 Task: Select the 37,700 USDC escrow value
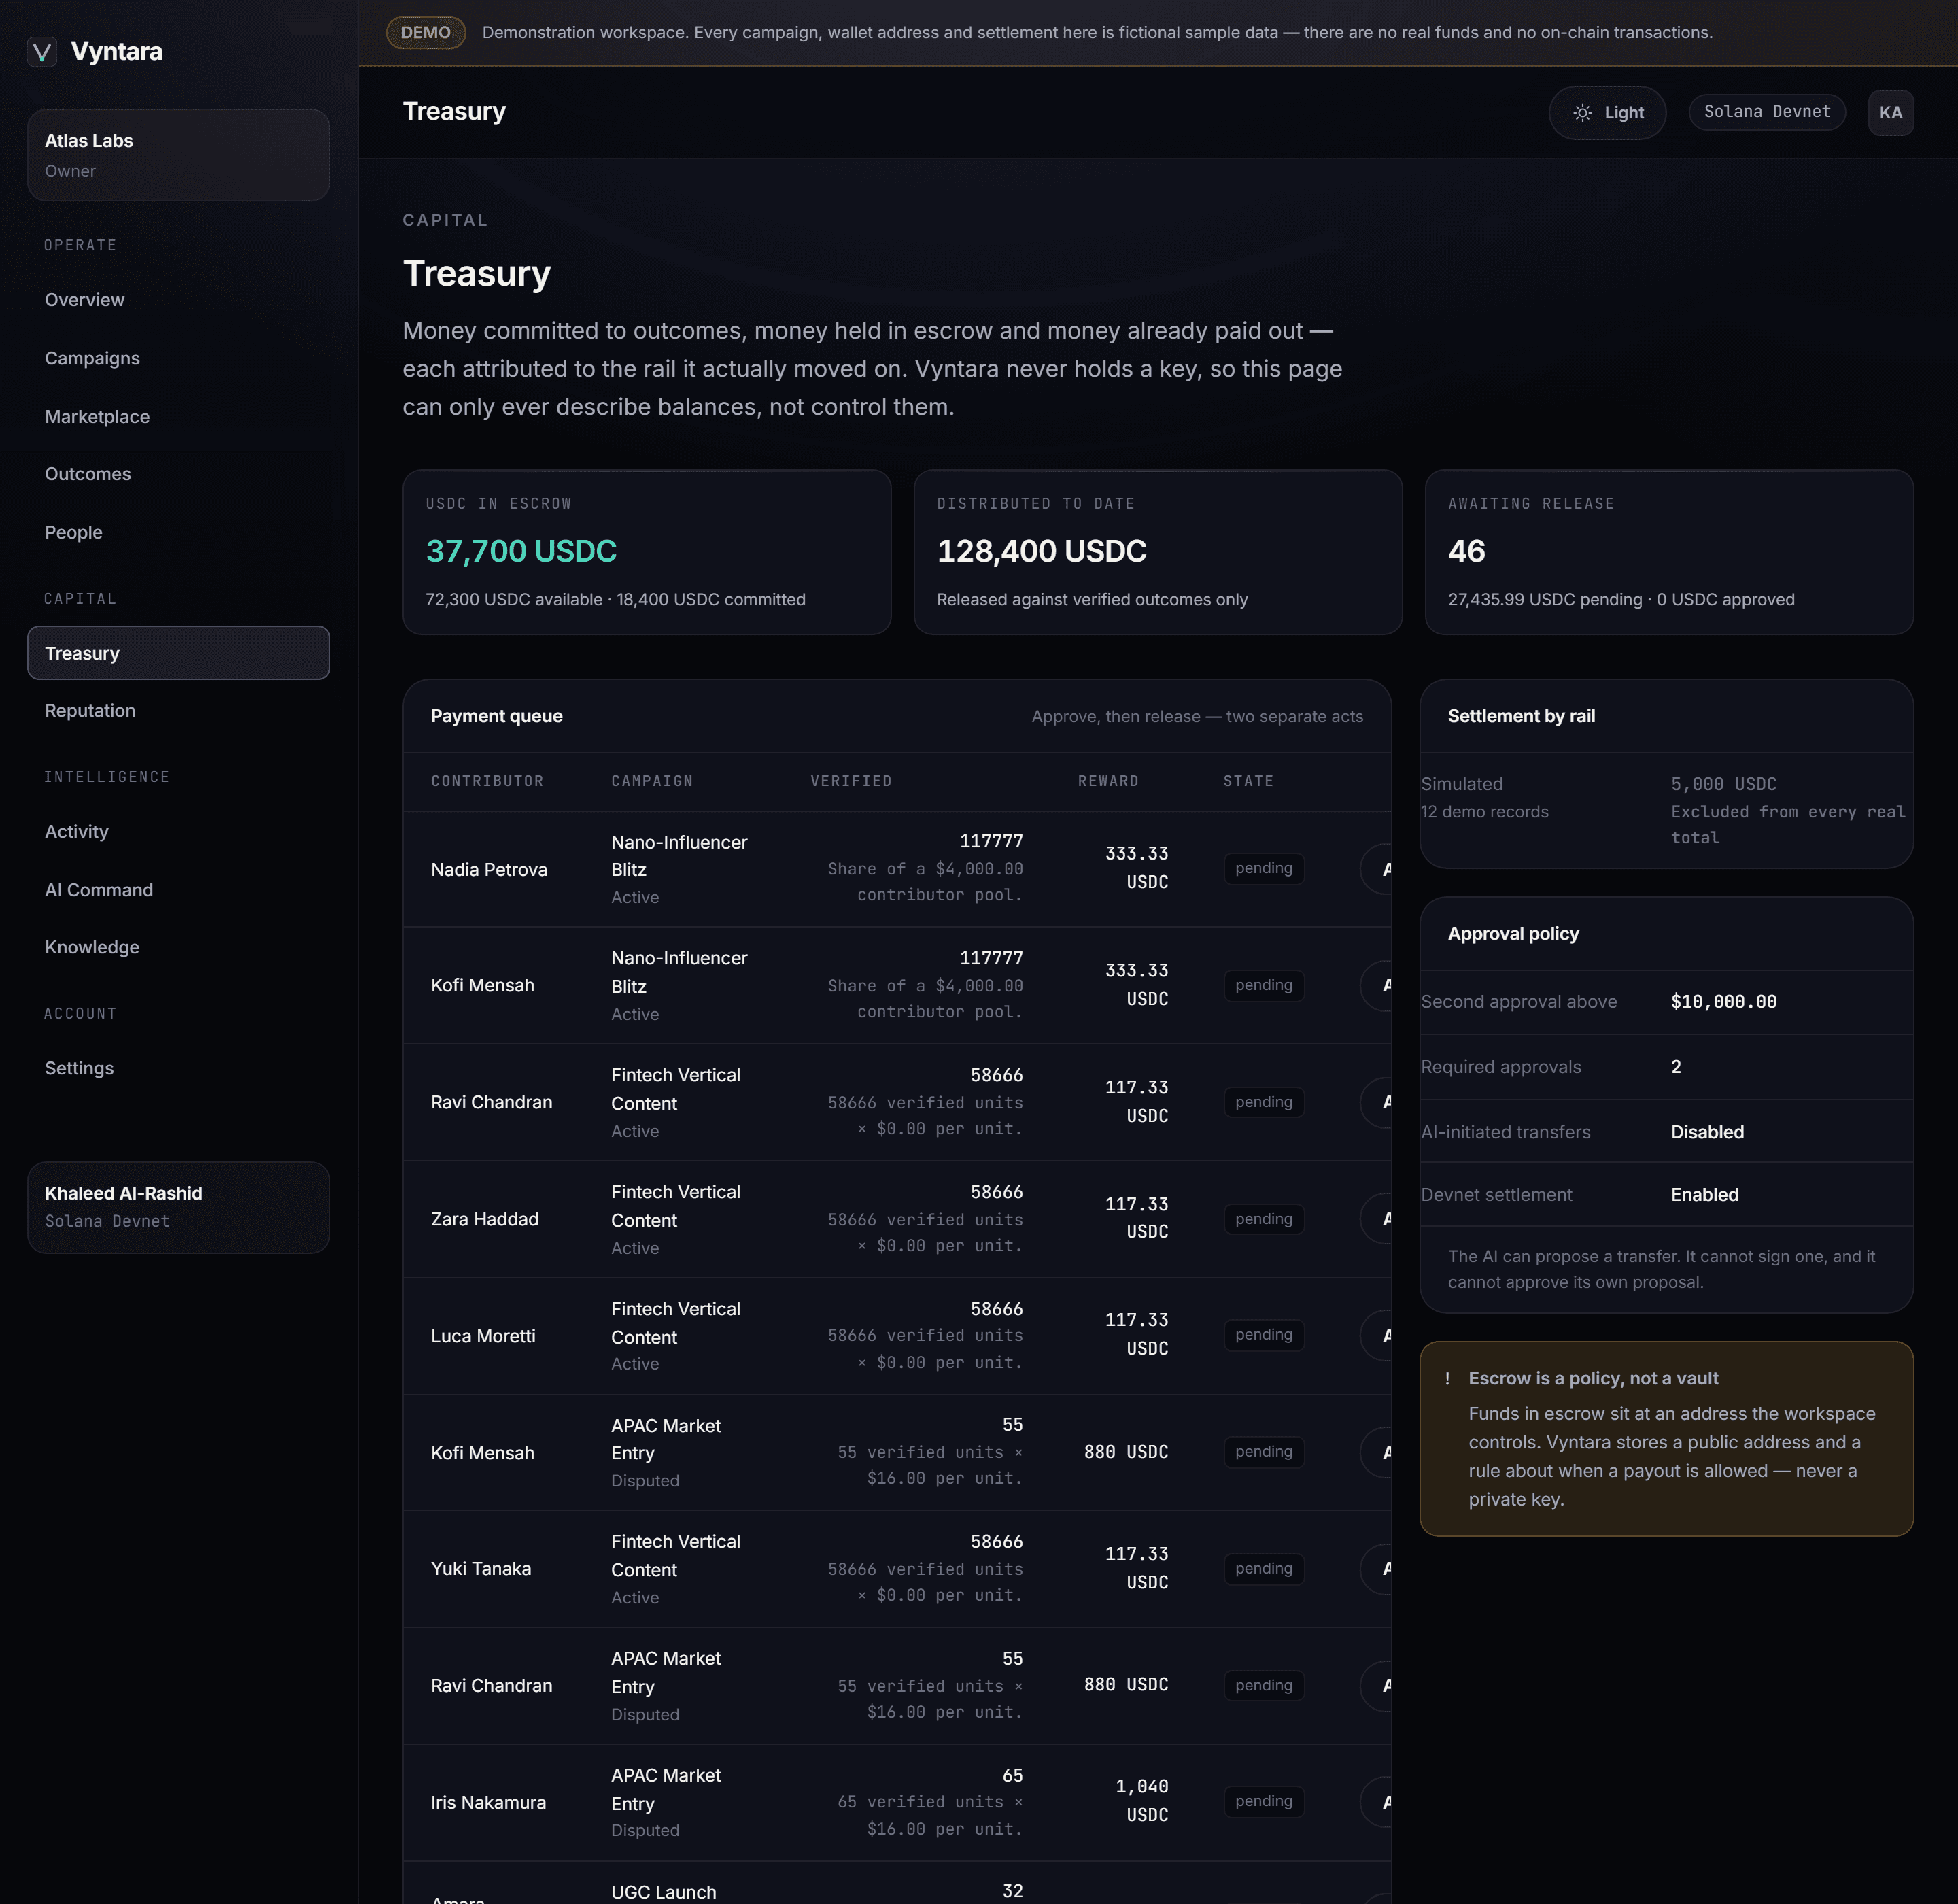click(x=521, y=551)
